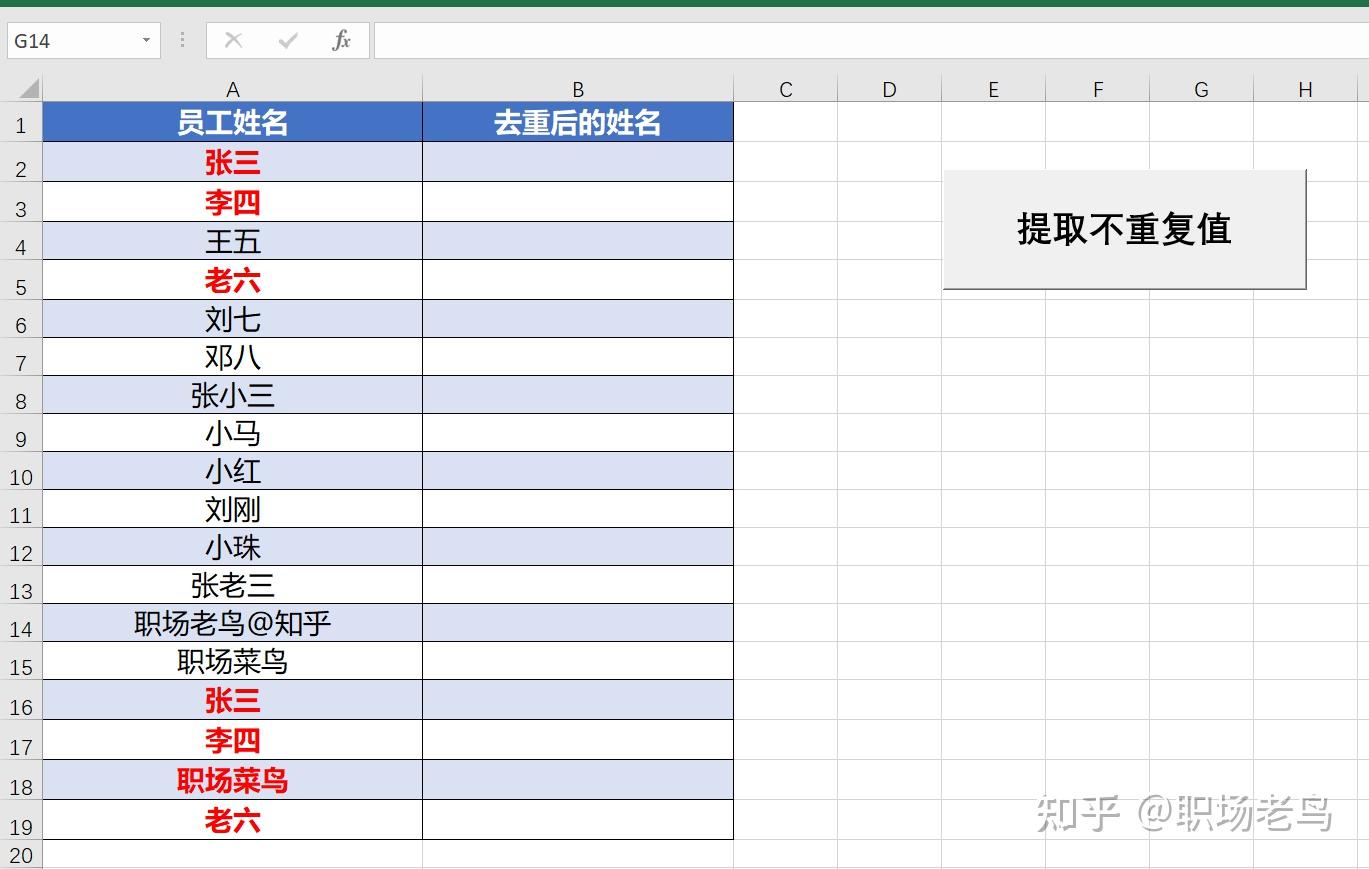Select the red 李四 cell in row 3
Image resolution: width=1369 pixels, height=869 pixels.
click(x=232, y=202)
